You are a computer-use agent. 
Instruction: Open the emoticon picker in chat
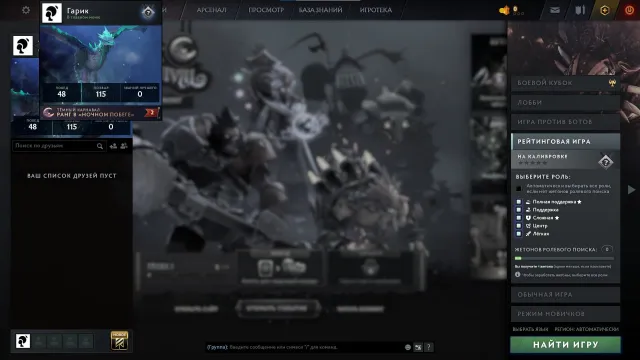407,347
